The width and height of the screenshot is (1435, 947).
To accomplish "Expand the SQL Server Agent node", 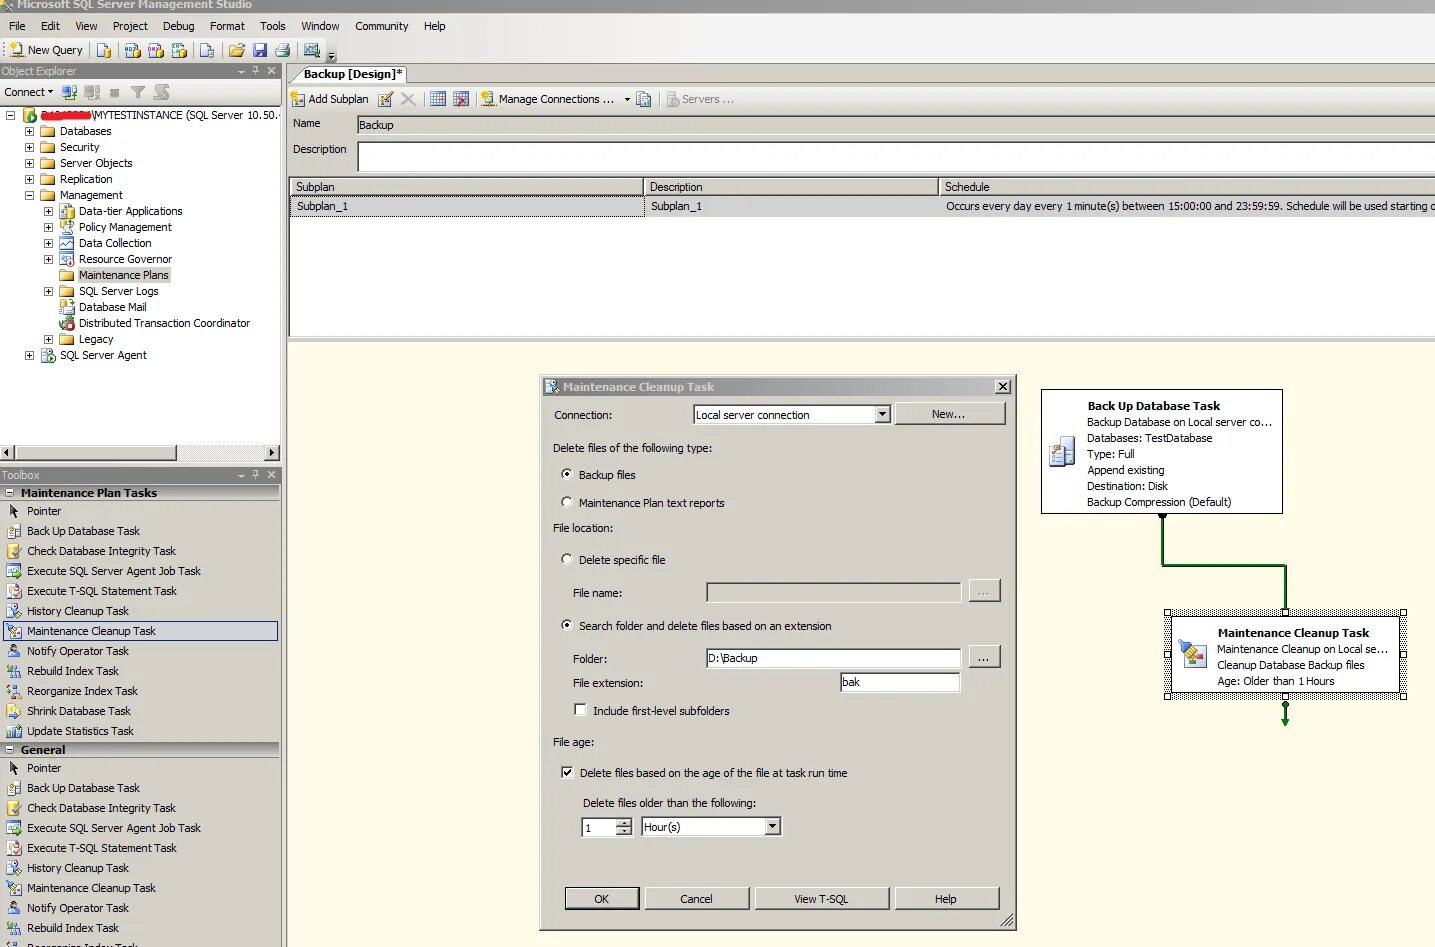I will (29, 355).
